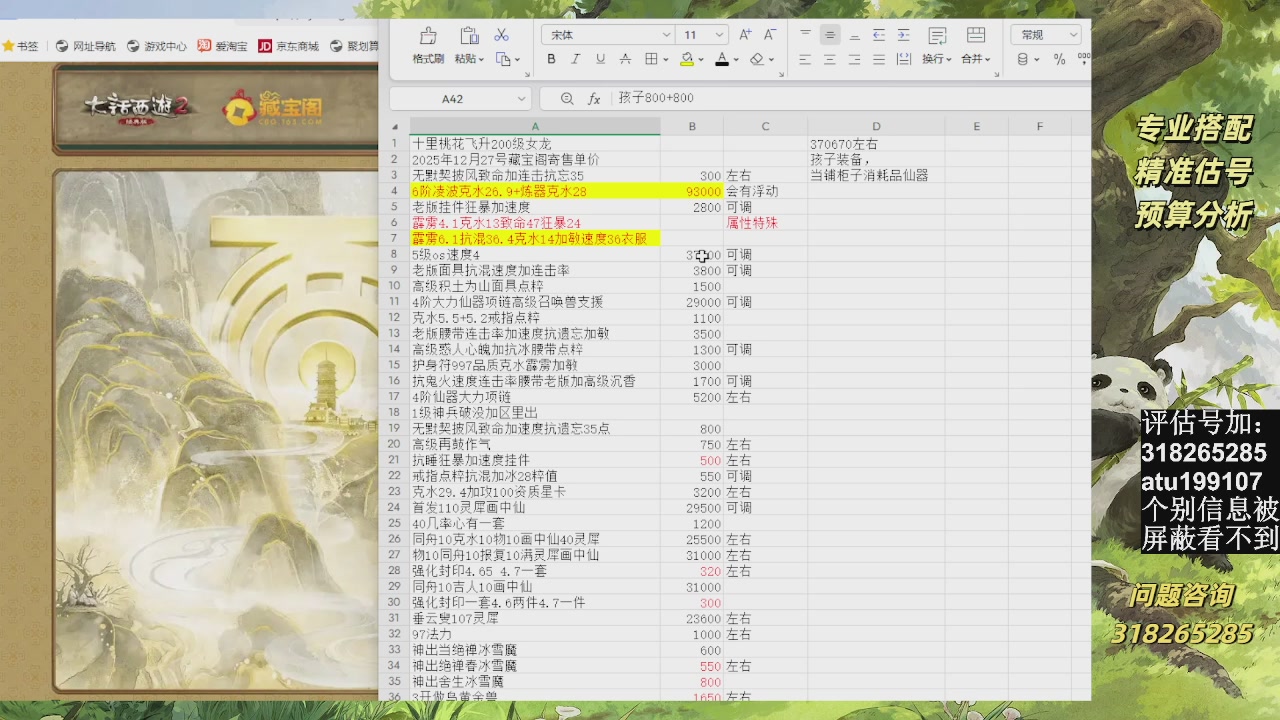Open the 京东商城 bookmark
The image size is (1280, 720).
point(288,46)
